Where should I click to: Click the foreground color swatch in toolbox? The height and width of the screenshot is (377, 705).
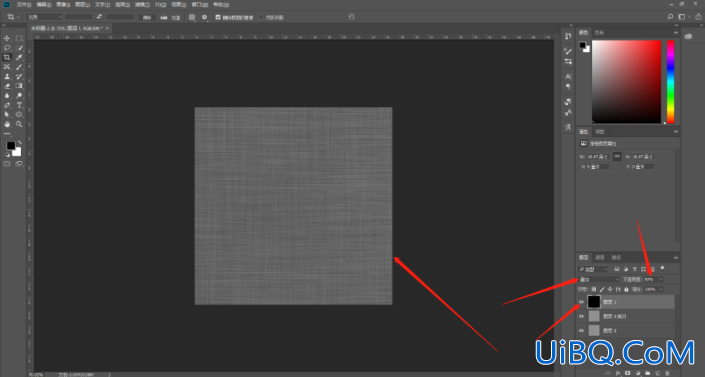(10, 146)
